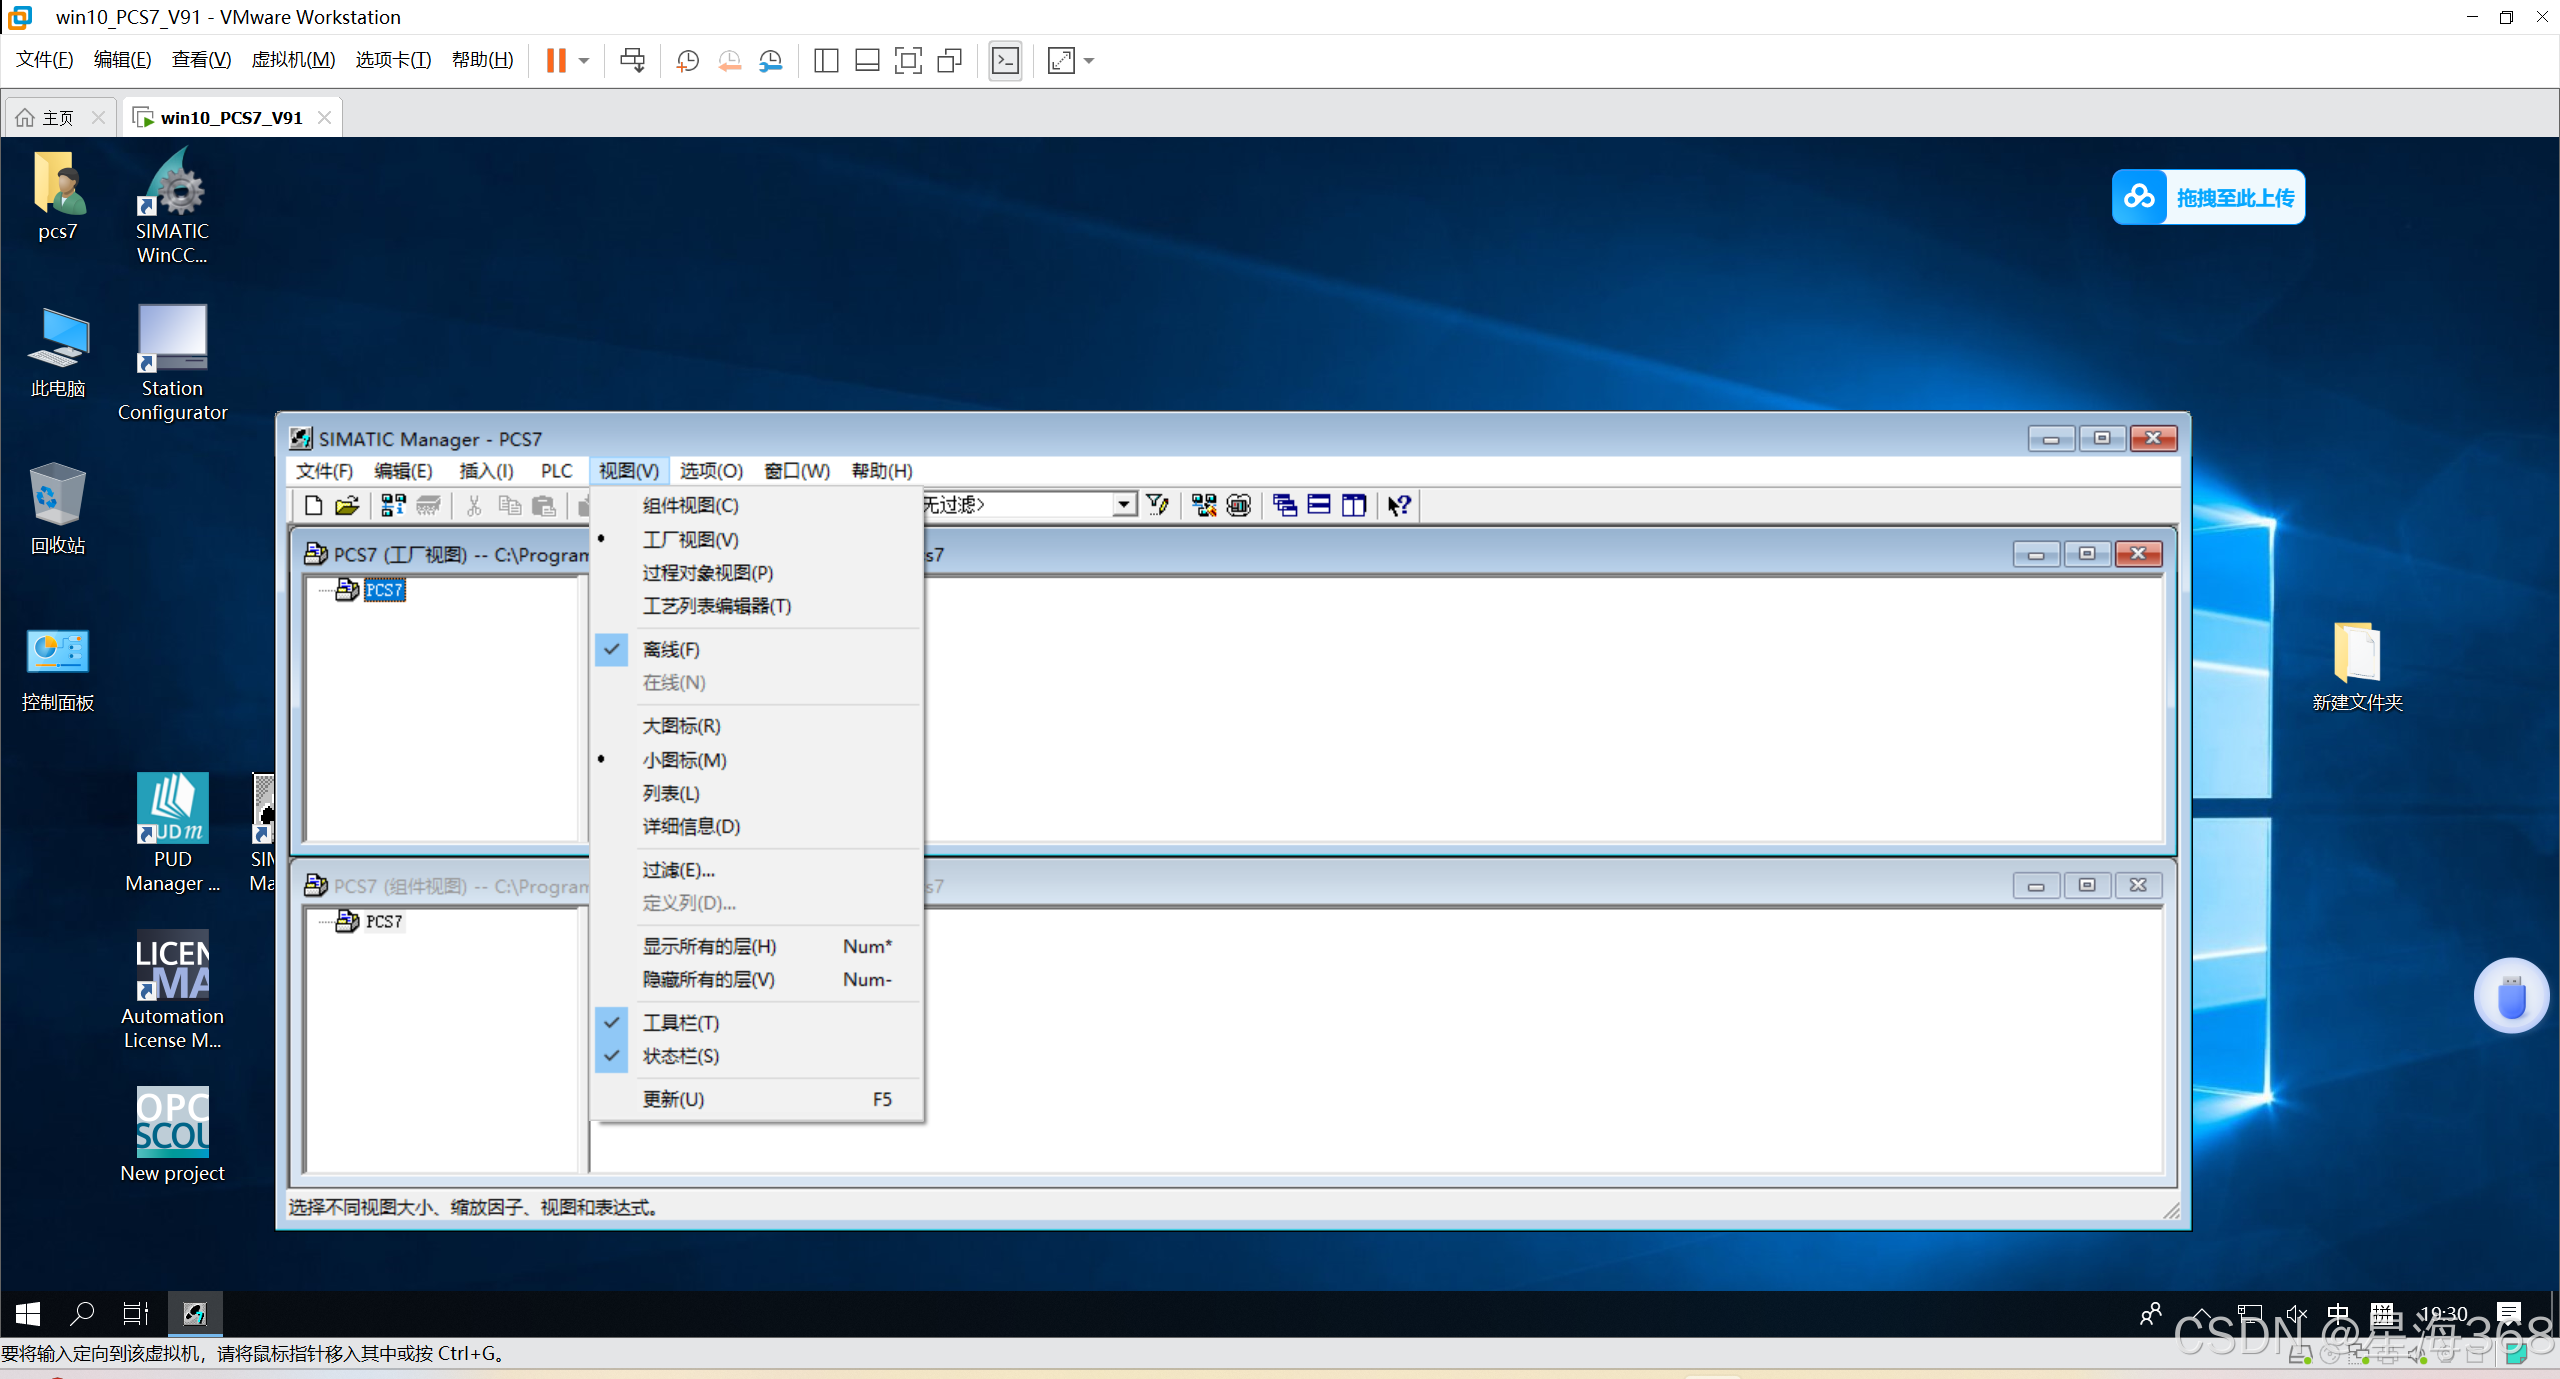The height and width of the screenshot is (1379, 2560).
Task: Click the Configure Network toolbar icon
Action: [x=1204, y=505]
